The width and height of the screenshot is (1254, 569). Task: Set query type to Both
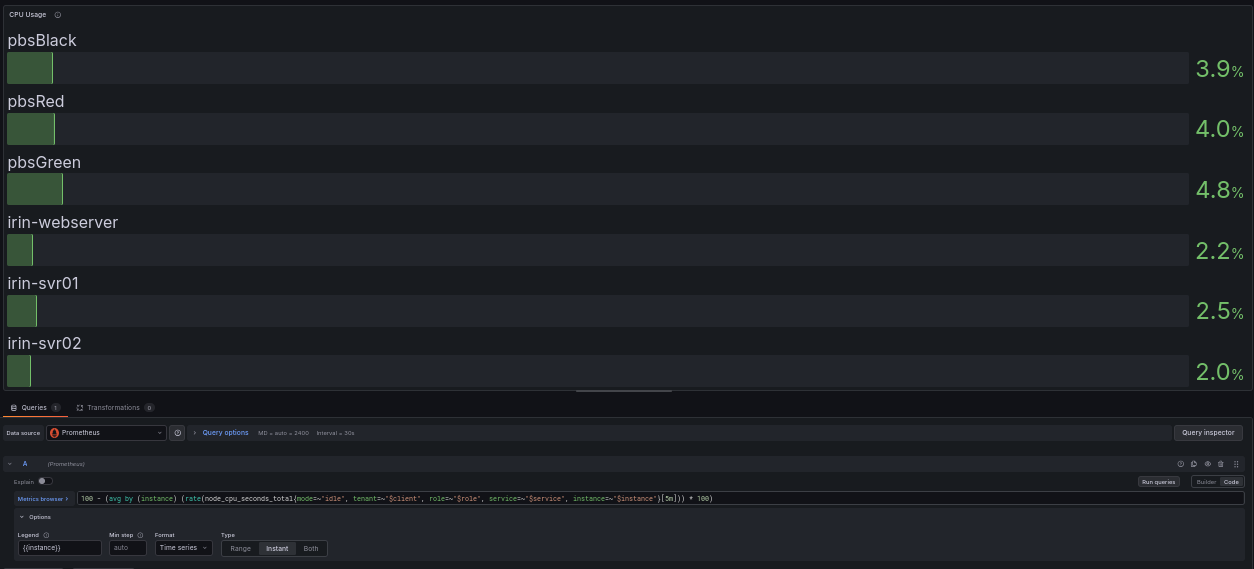[311, 548]
